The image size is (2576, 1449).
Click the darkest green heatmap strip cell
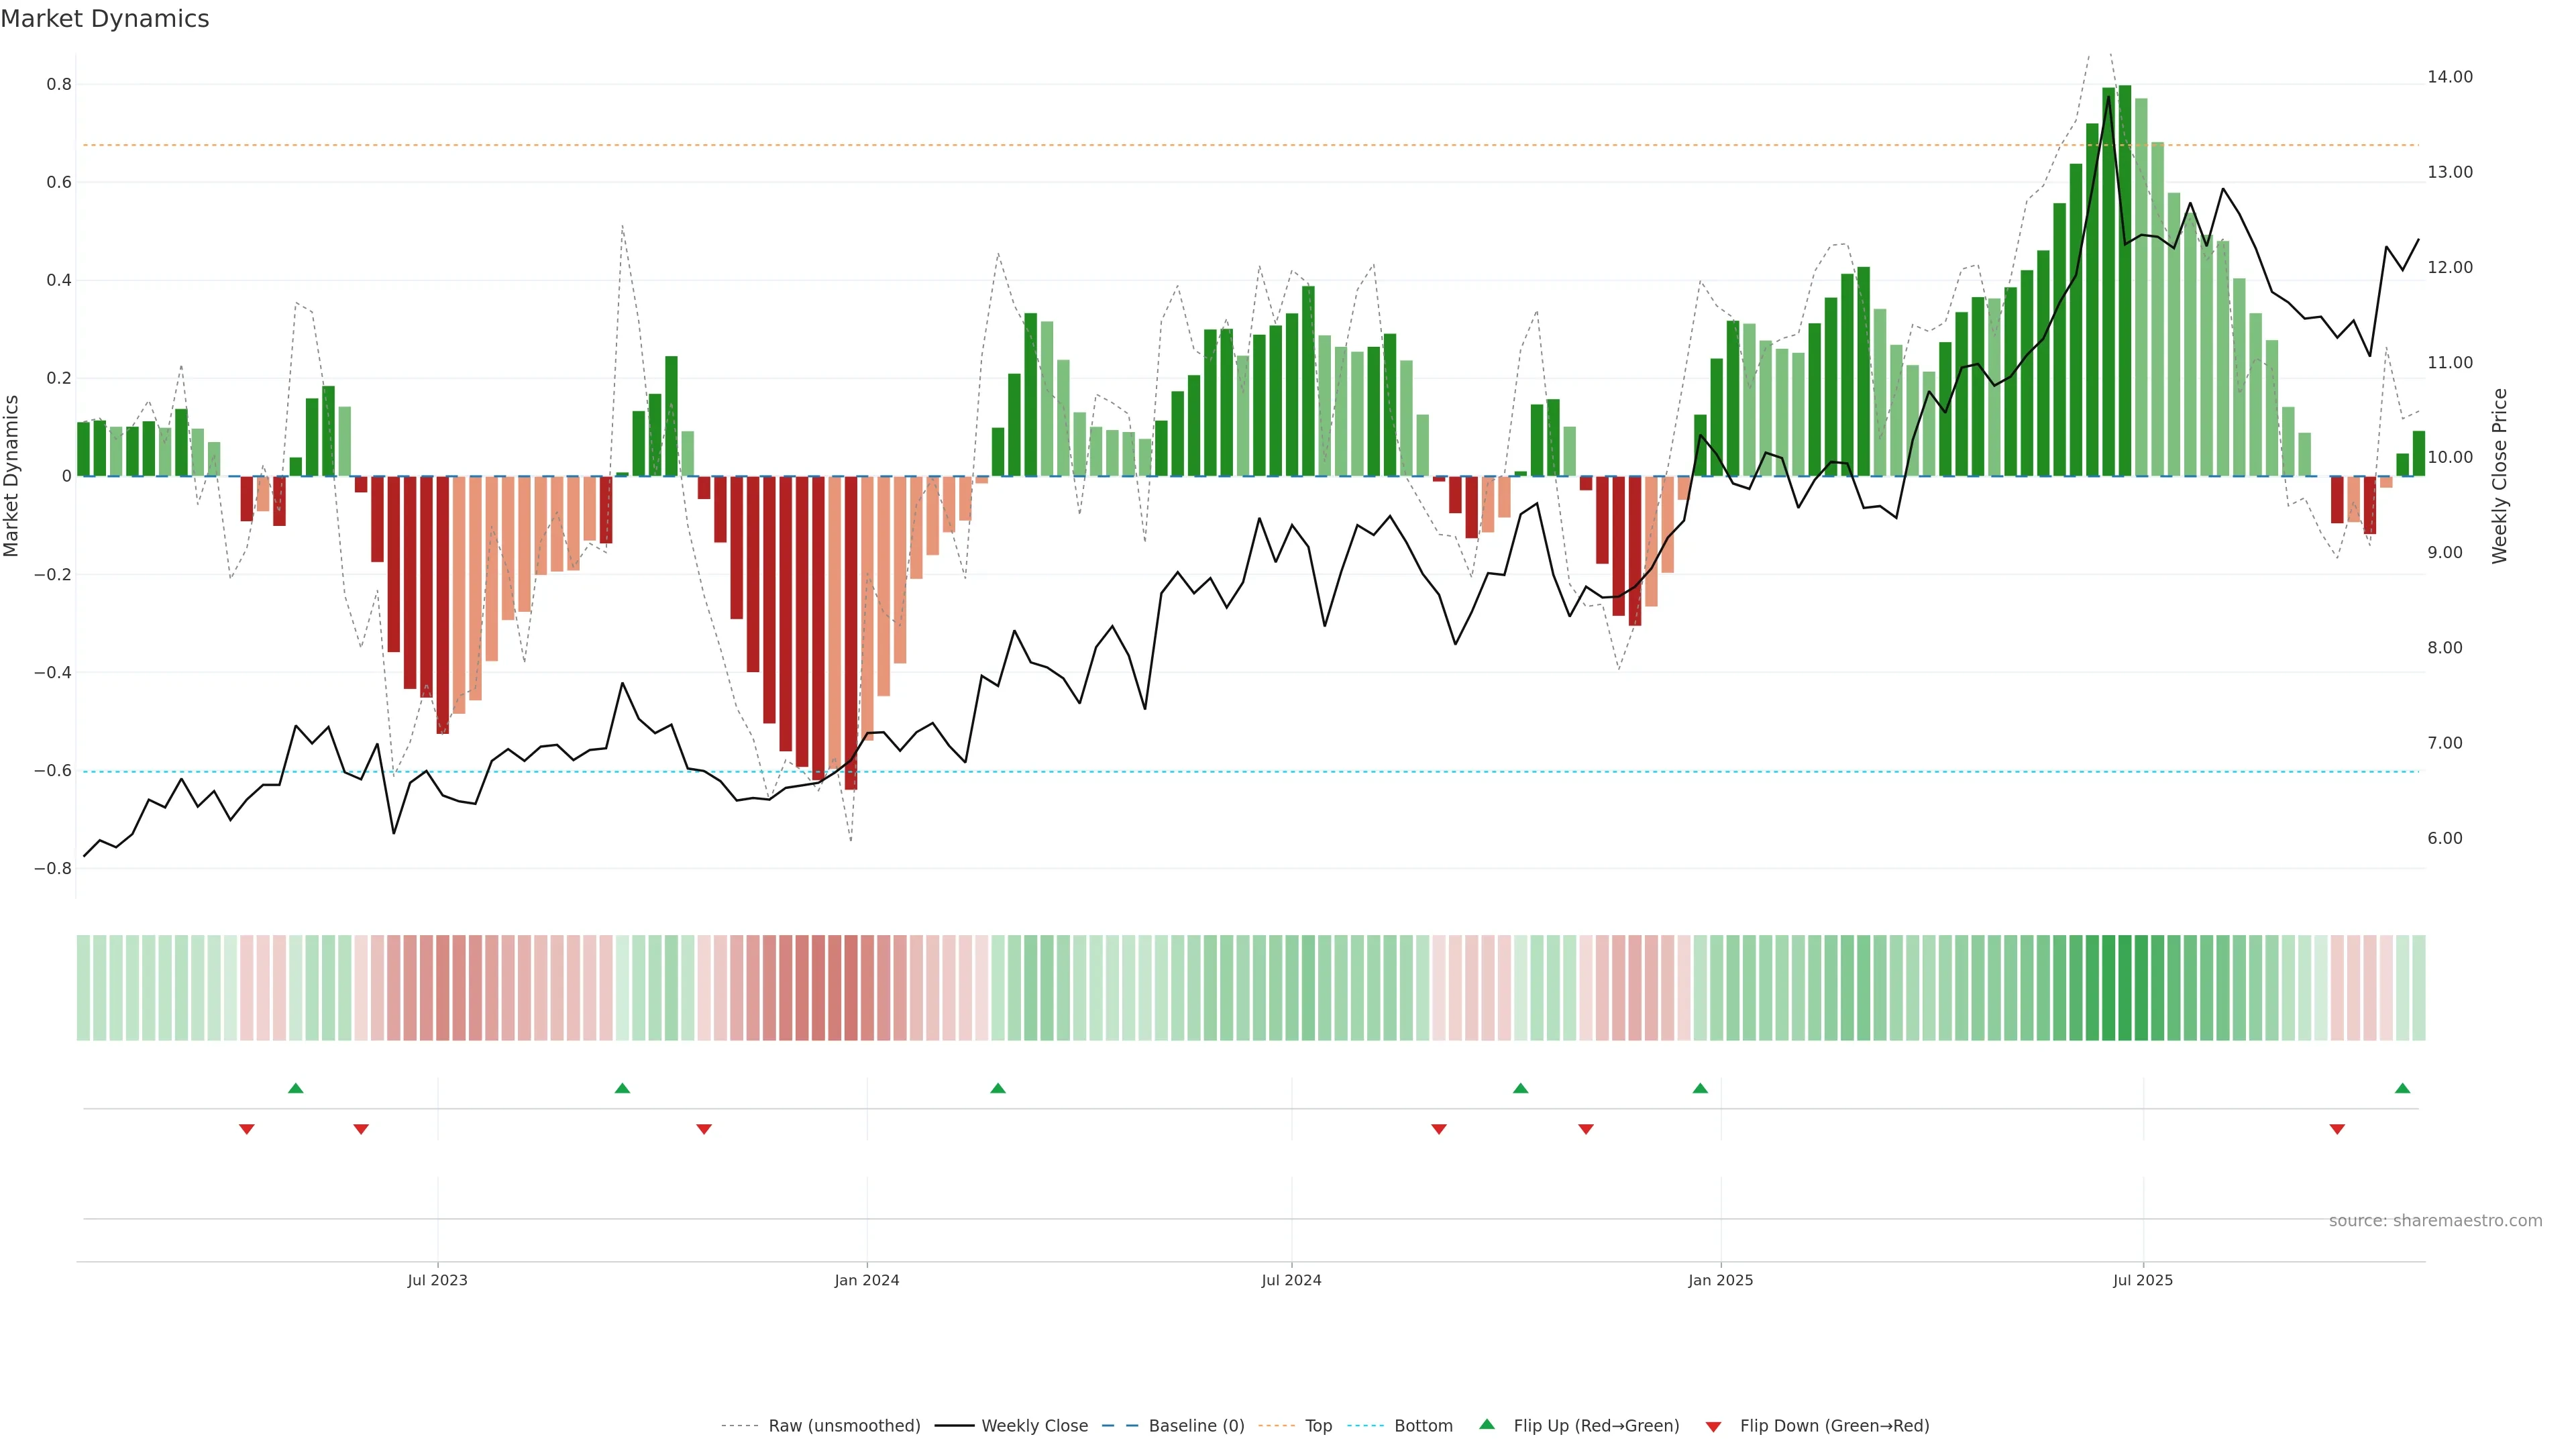pos(2125,988)
